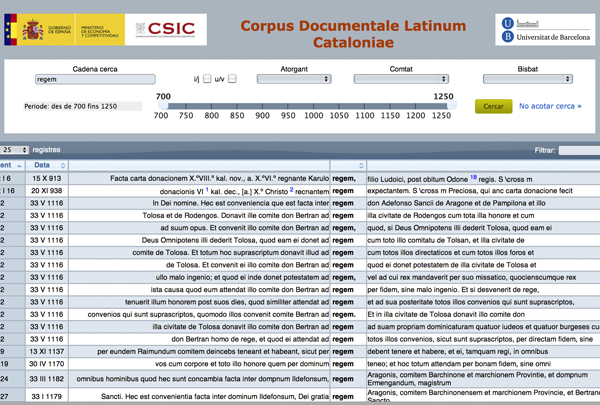Click date cell 33 III 1182
Viewport: 600px width, 405px height.
coord(47,379)
